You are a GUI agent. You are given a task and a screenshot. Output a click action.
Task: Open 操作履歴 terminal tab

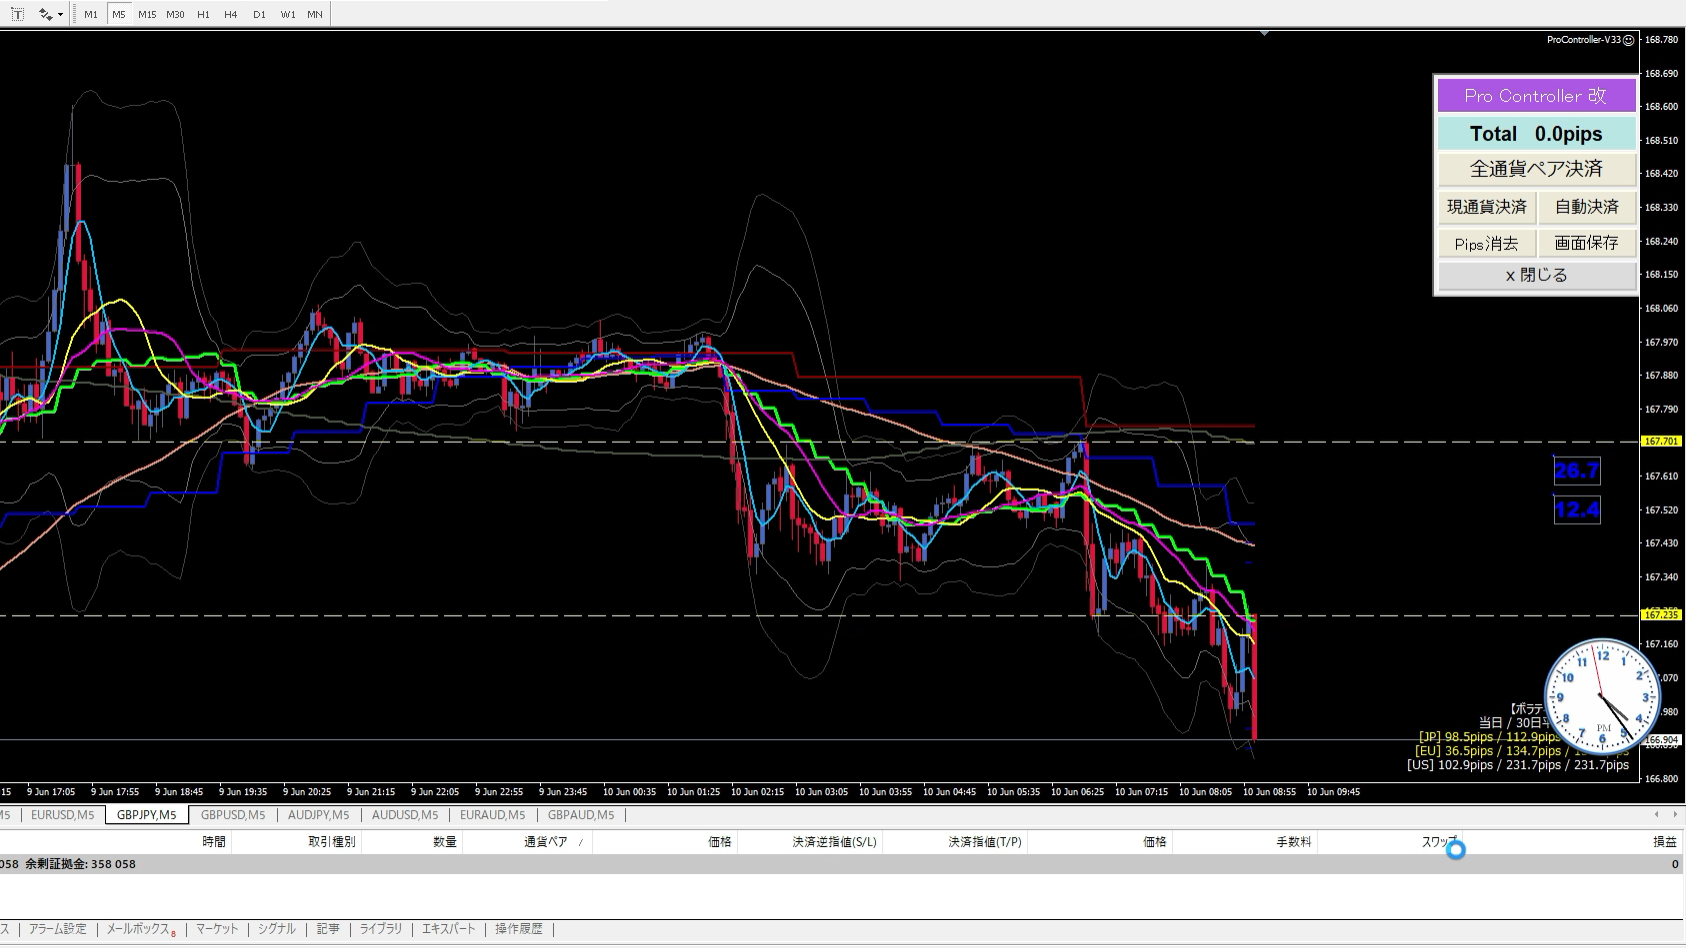(x=519, y=929)
